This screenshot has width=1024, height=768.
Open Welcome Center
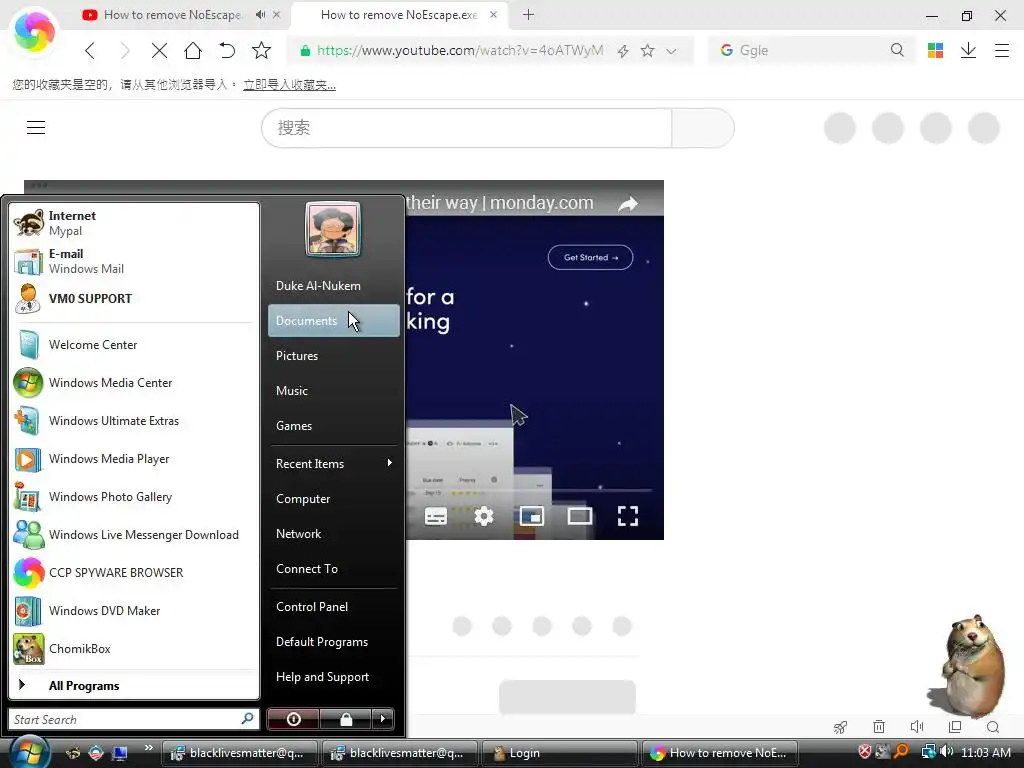133,345
